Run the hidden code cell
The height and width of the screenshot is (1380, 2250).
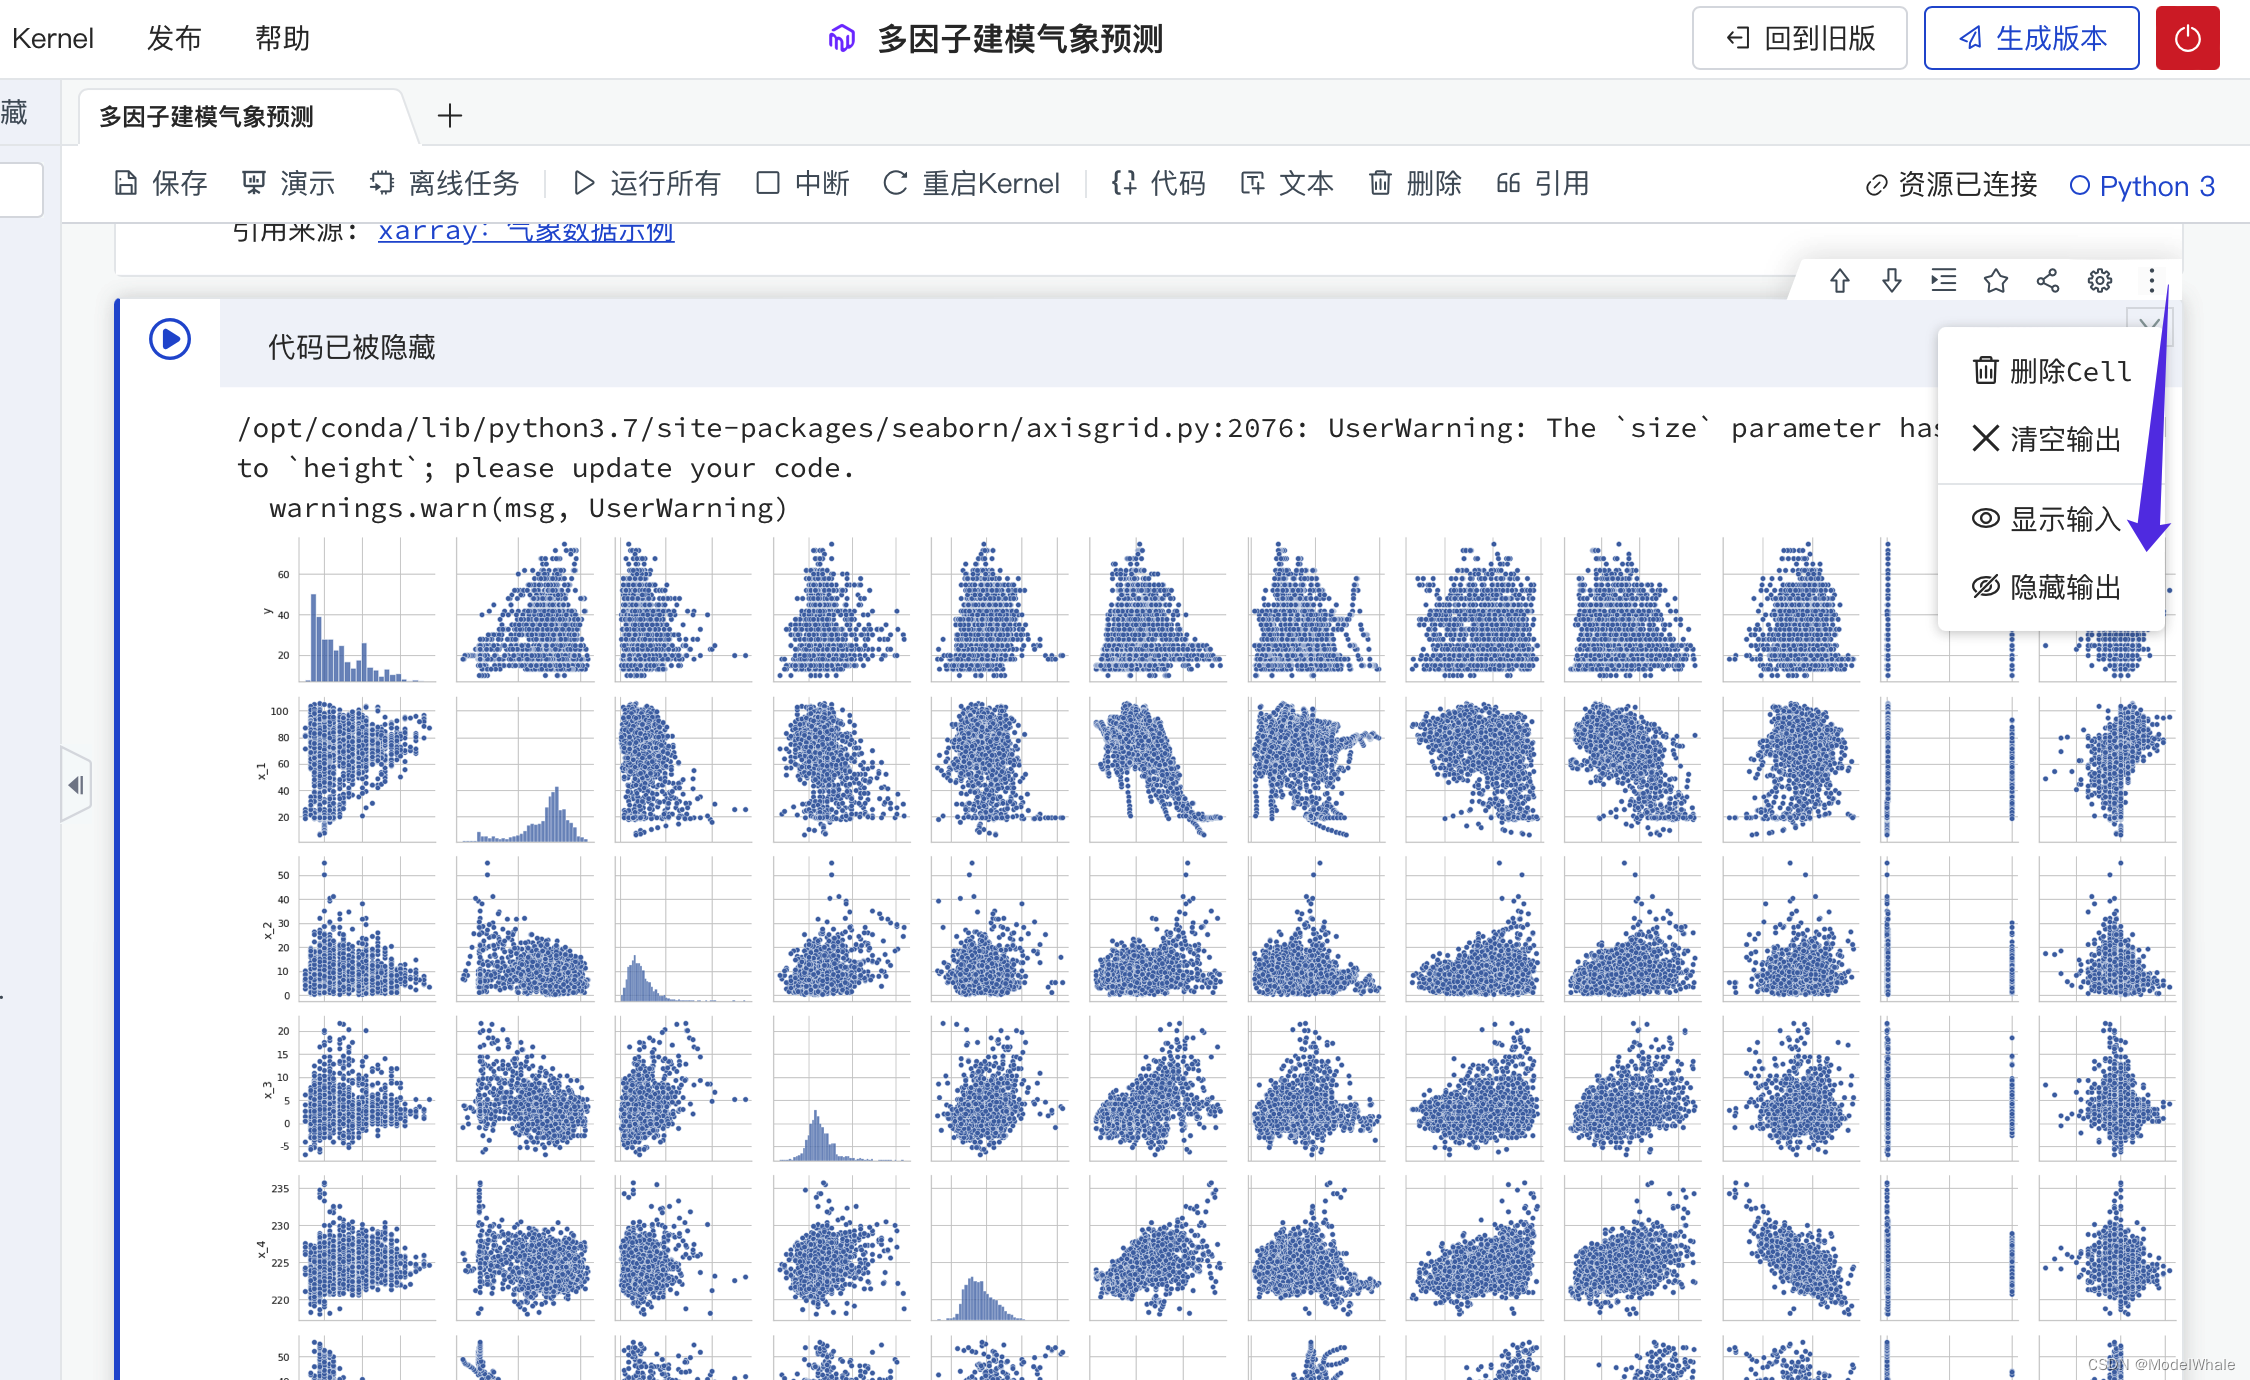[x=170, y=339]
